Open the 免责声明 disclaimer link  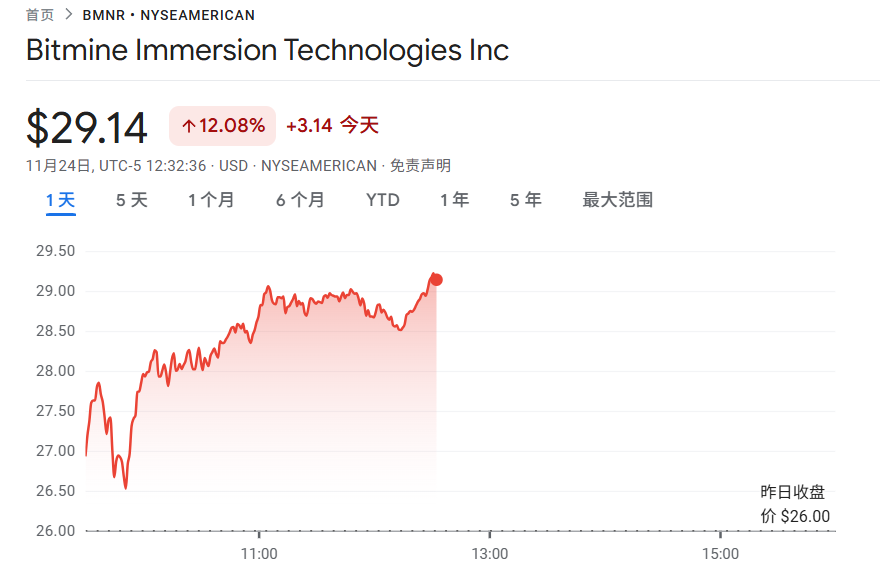coord(420,166)
